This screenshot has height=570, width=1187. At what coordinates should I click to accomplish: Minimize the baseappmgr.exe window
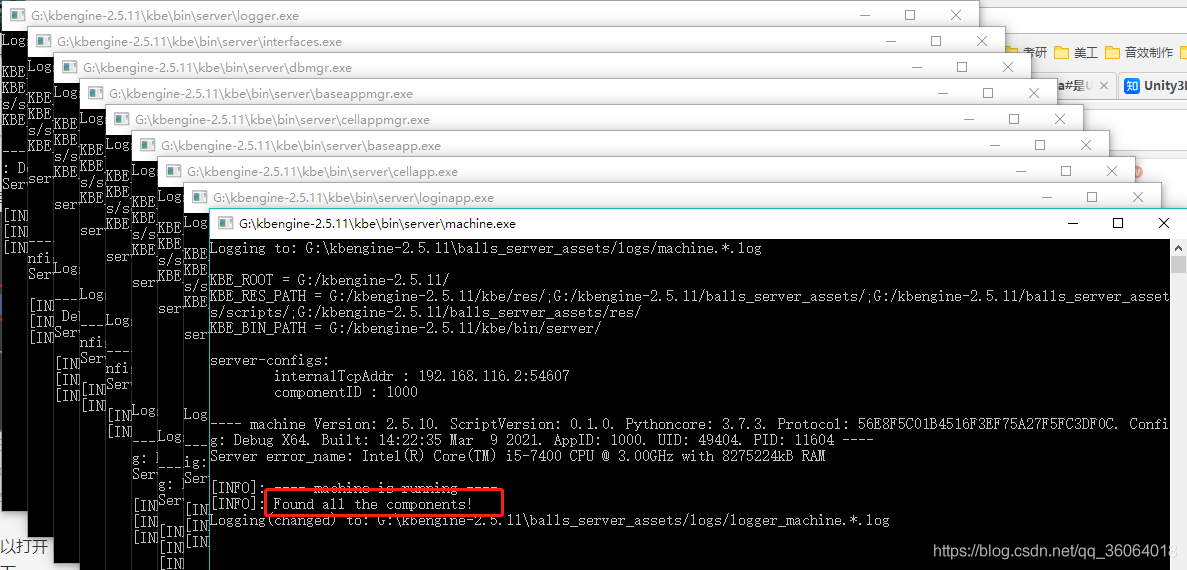coord(942,94)
